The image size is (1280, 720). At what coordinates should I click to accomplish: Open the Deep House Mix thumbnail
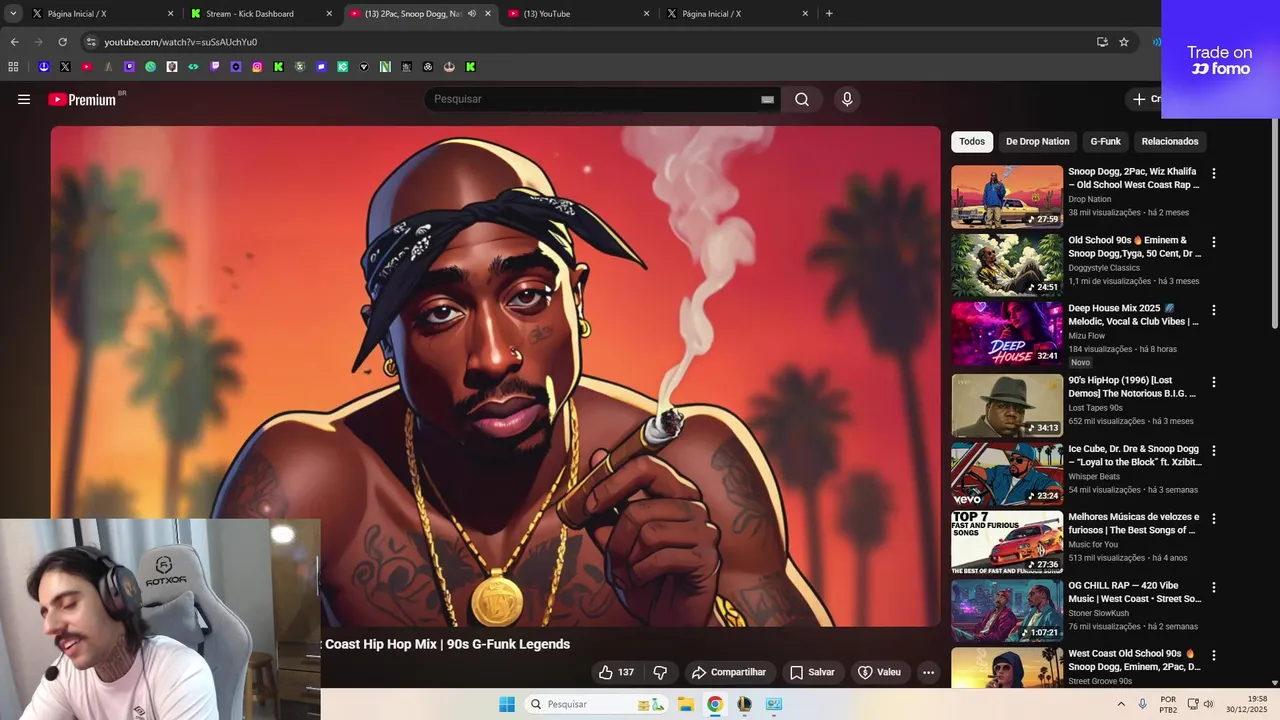coord(1007,334)
